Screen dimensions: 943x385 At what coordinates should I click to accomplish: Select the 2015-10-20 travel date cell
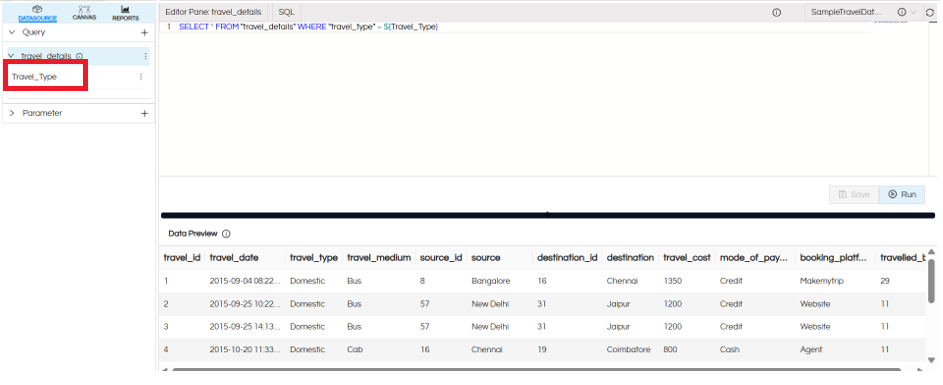pyautogui.click(x=245, y=350)
